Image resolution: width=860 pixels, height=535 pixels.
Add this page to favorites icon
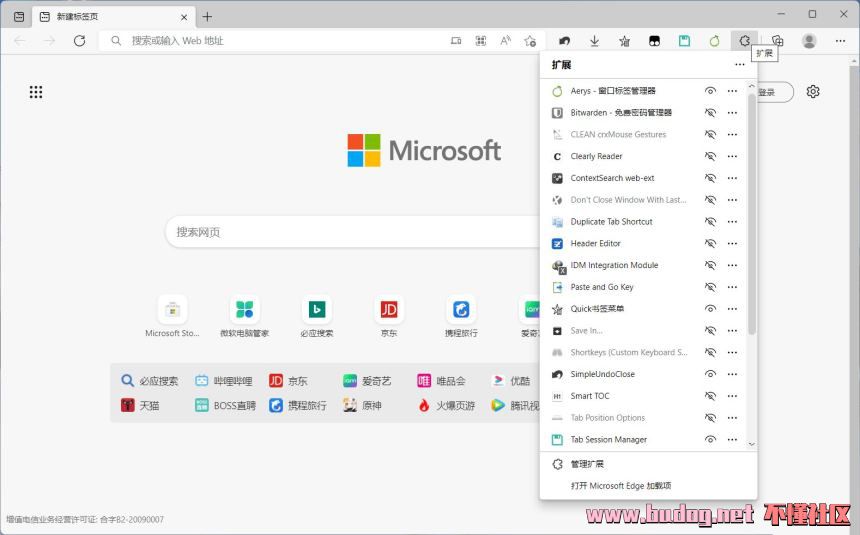coord(530,41)
